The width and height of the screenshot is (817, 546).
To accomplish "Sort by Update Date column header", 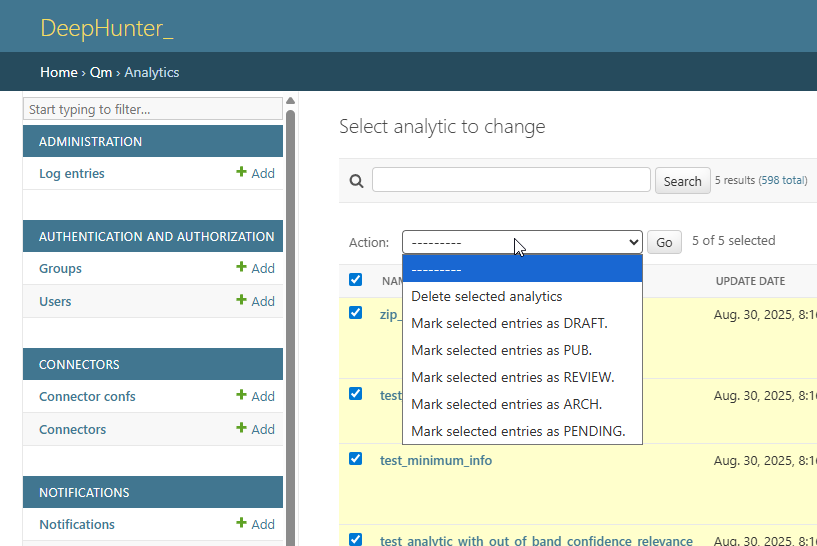I will [750, 281].
